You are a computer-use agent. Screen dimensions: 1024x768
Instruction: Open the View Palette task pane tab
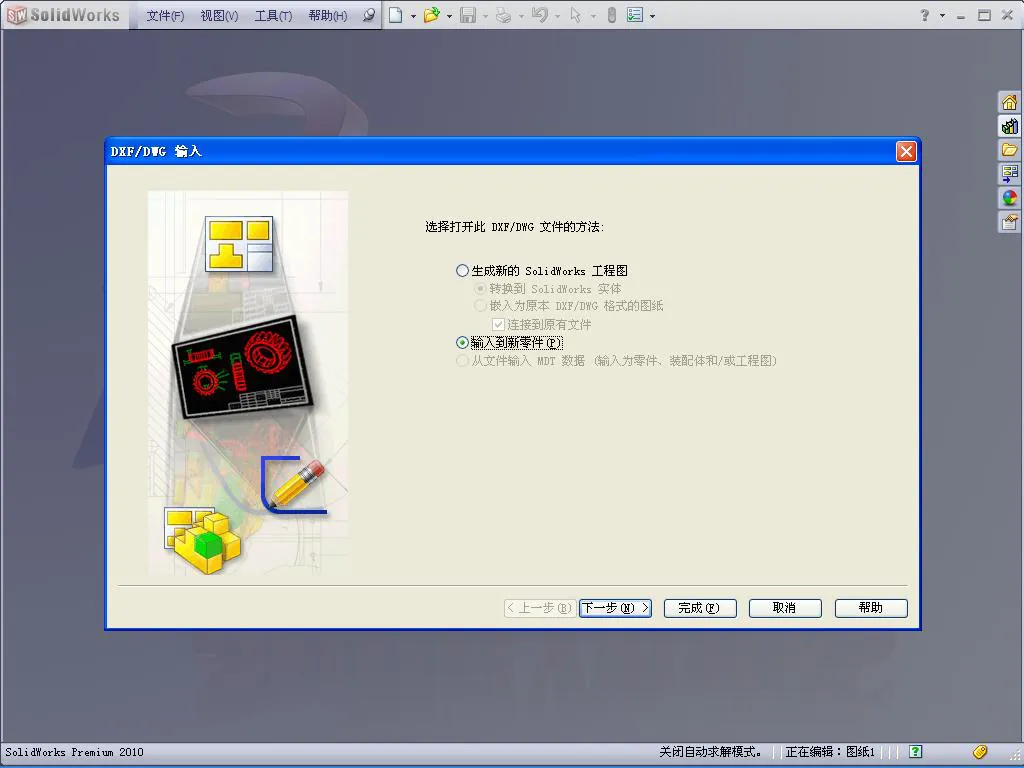pyautogui.click(x=1010, y=174)
